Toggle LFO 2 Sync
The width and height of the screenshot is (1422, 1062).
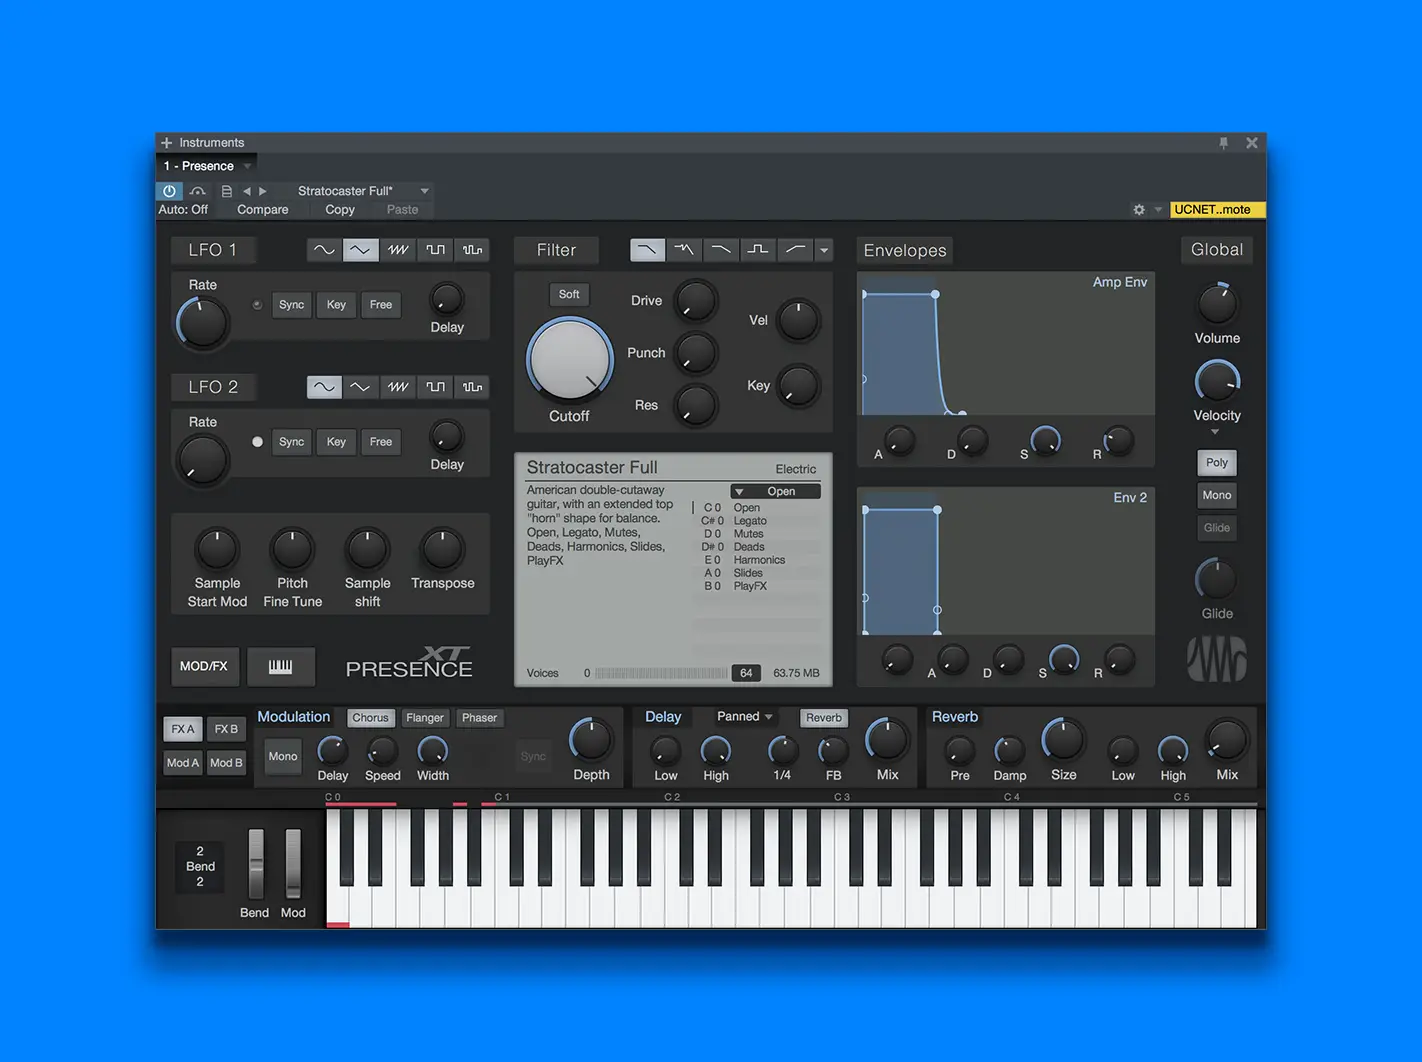(292, 442)
